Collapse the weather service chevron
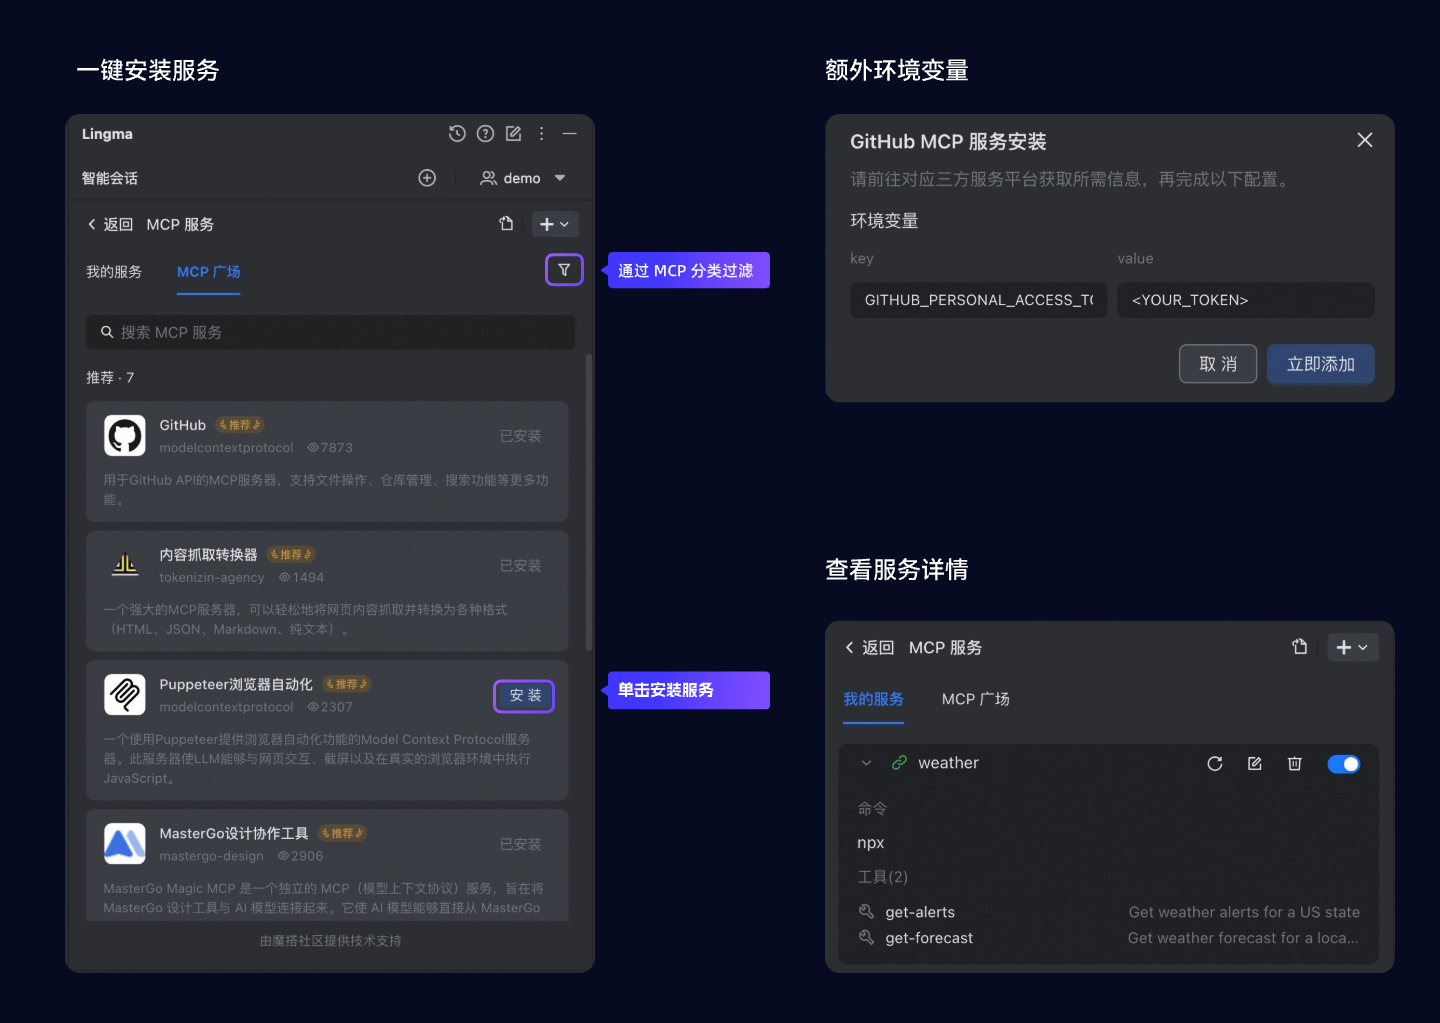This screenshot has width=1440, height=1023. tap(866, 763)
